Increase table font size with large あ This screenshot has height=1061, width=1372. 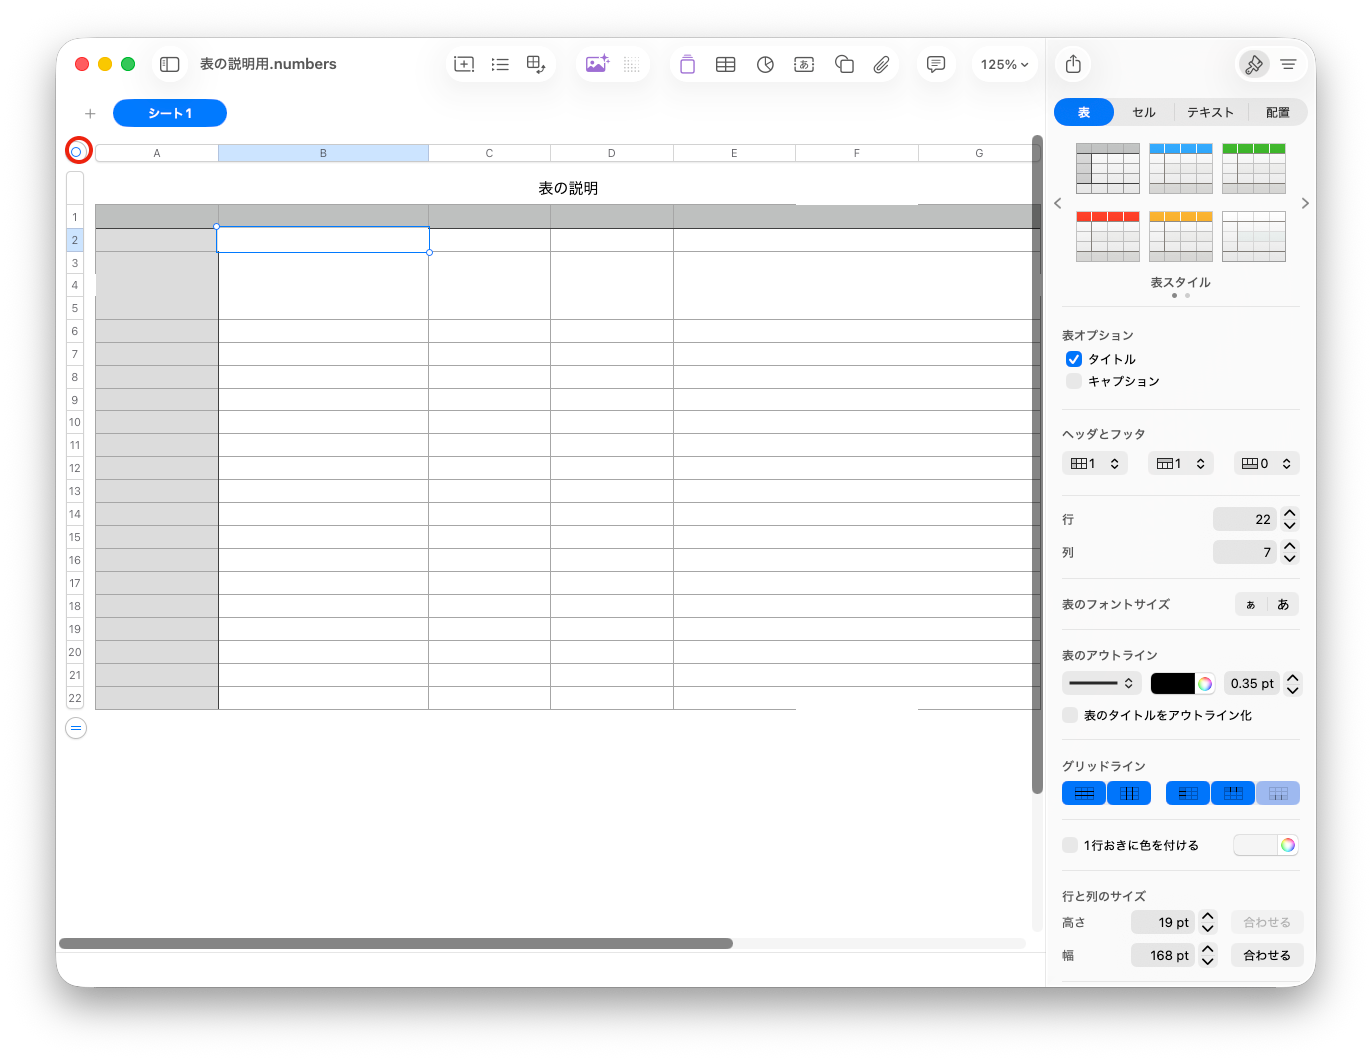point(1283,604)
